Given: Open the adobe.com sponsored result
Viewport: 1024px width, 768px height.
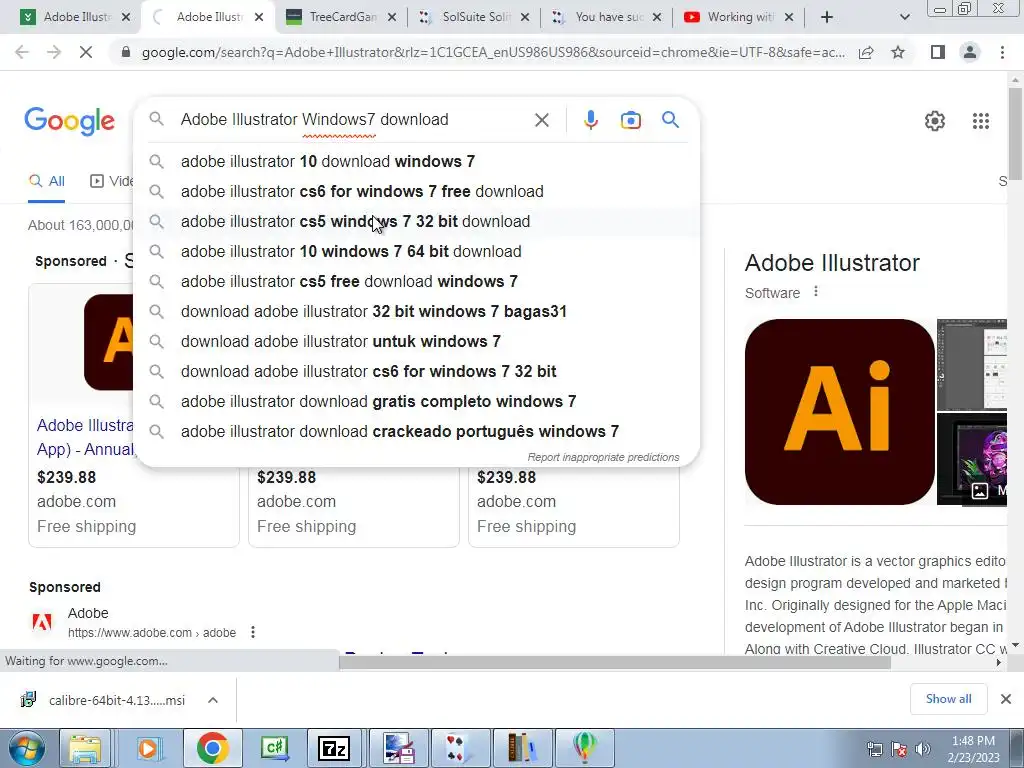Looking at the screenshot, I should (152, 632).
